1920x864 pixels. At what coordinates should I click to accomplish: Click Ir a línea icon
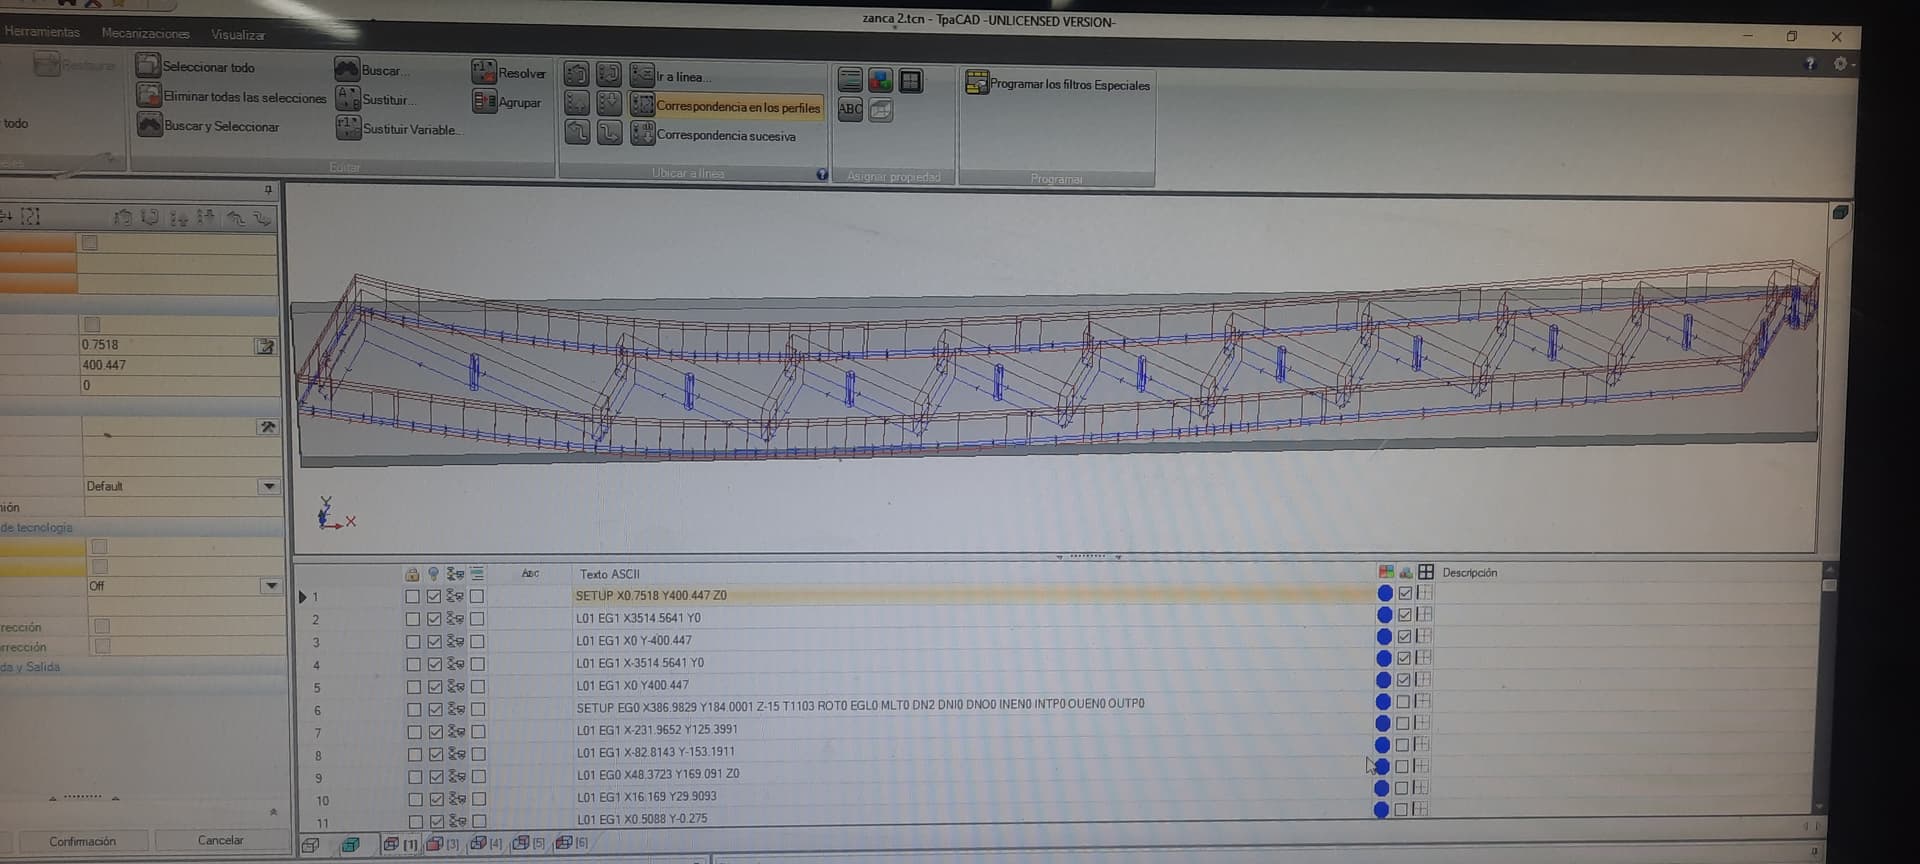(x=642, y=76)
